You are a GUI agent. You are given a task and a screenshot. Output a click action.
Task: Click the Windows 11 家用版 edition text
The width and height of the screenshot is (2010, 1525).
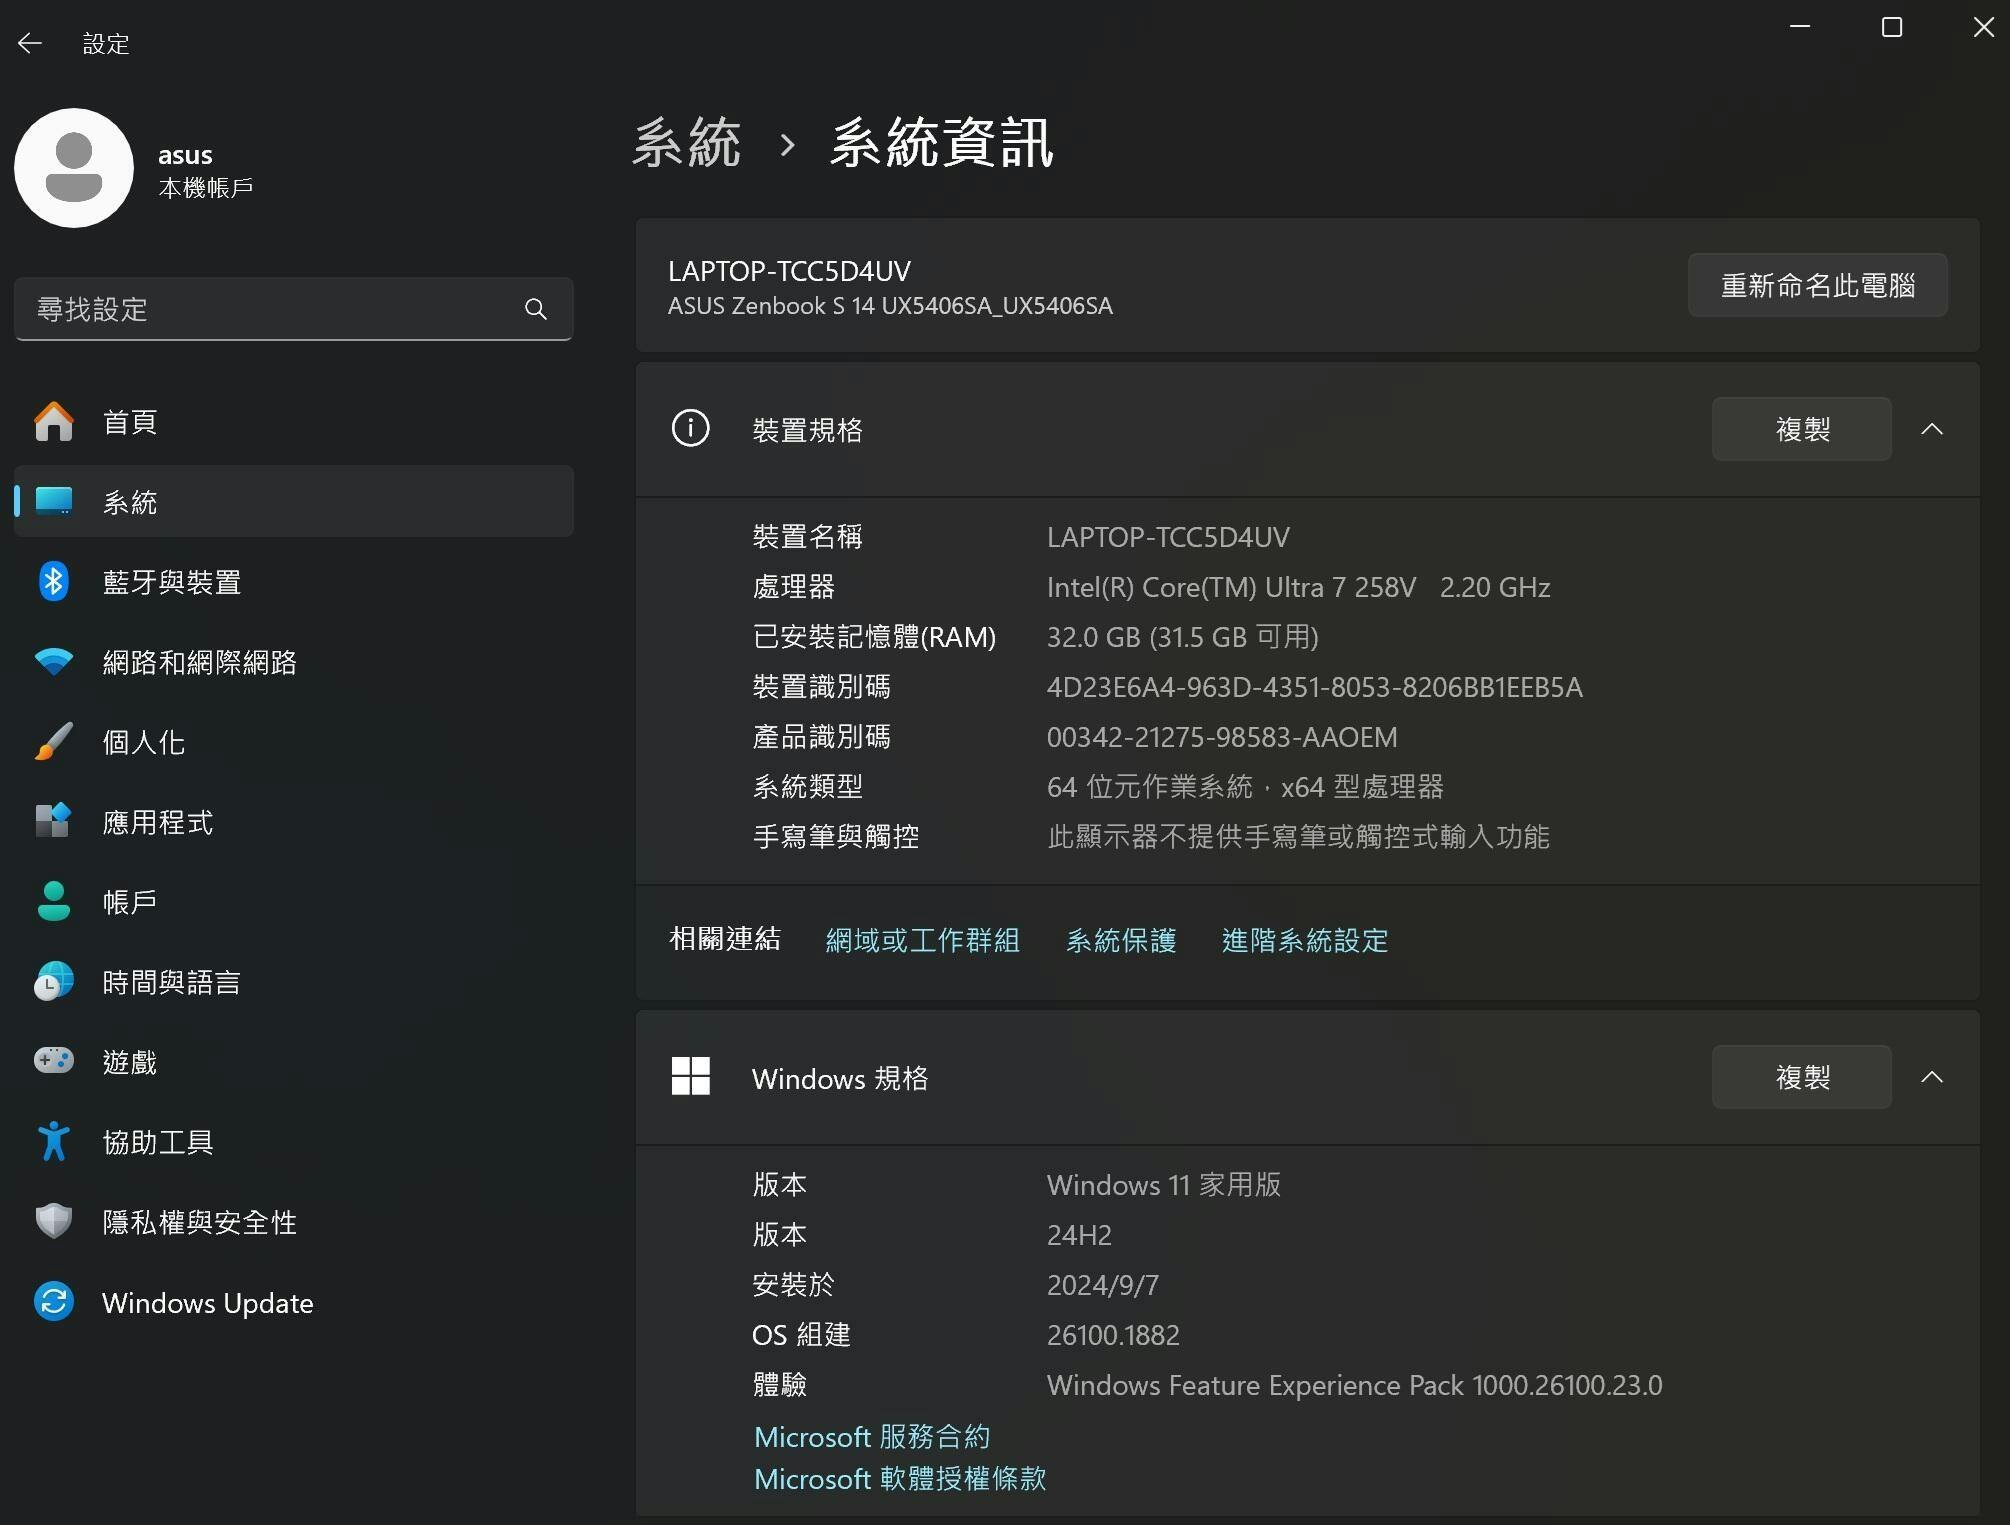pyautogui.click(x=1163, y=1185)
